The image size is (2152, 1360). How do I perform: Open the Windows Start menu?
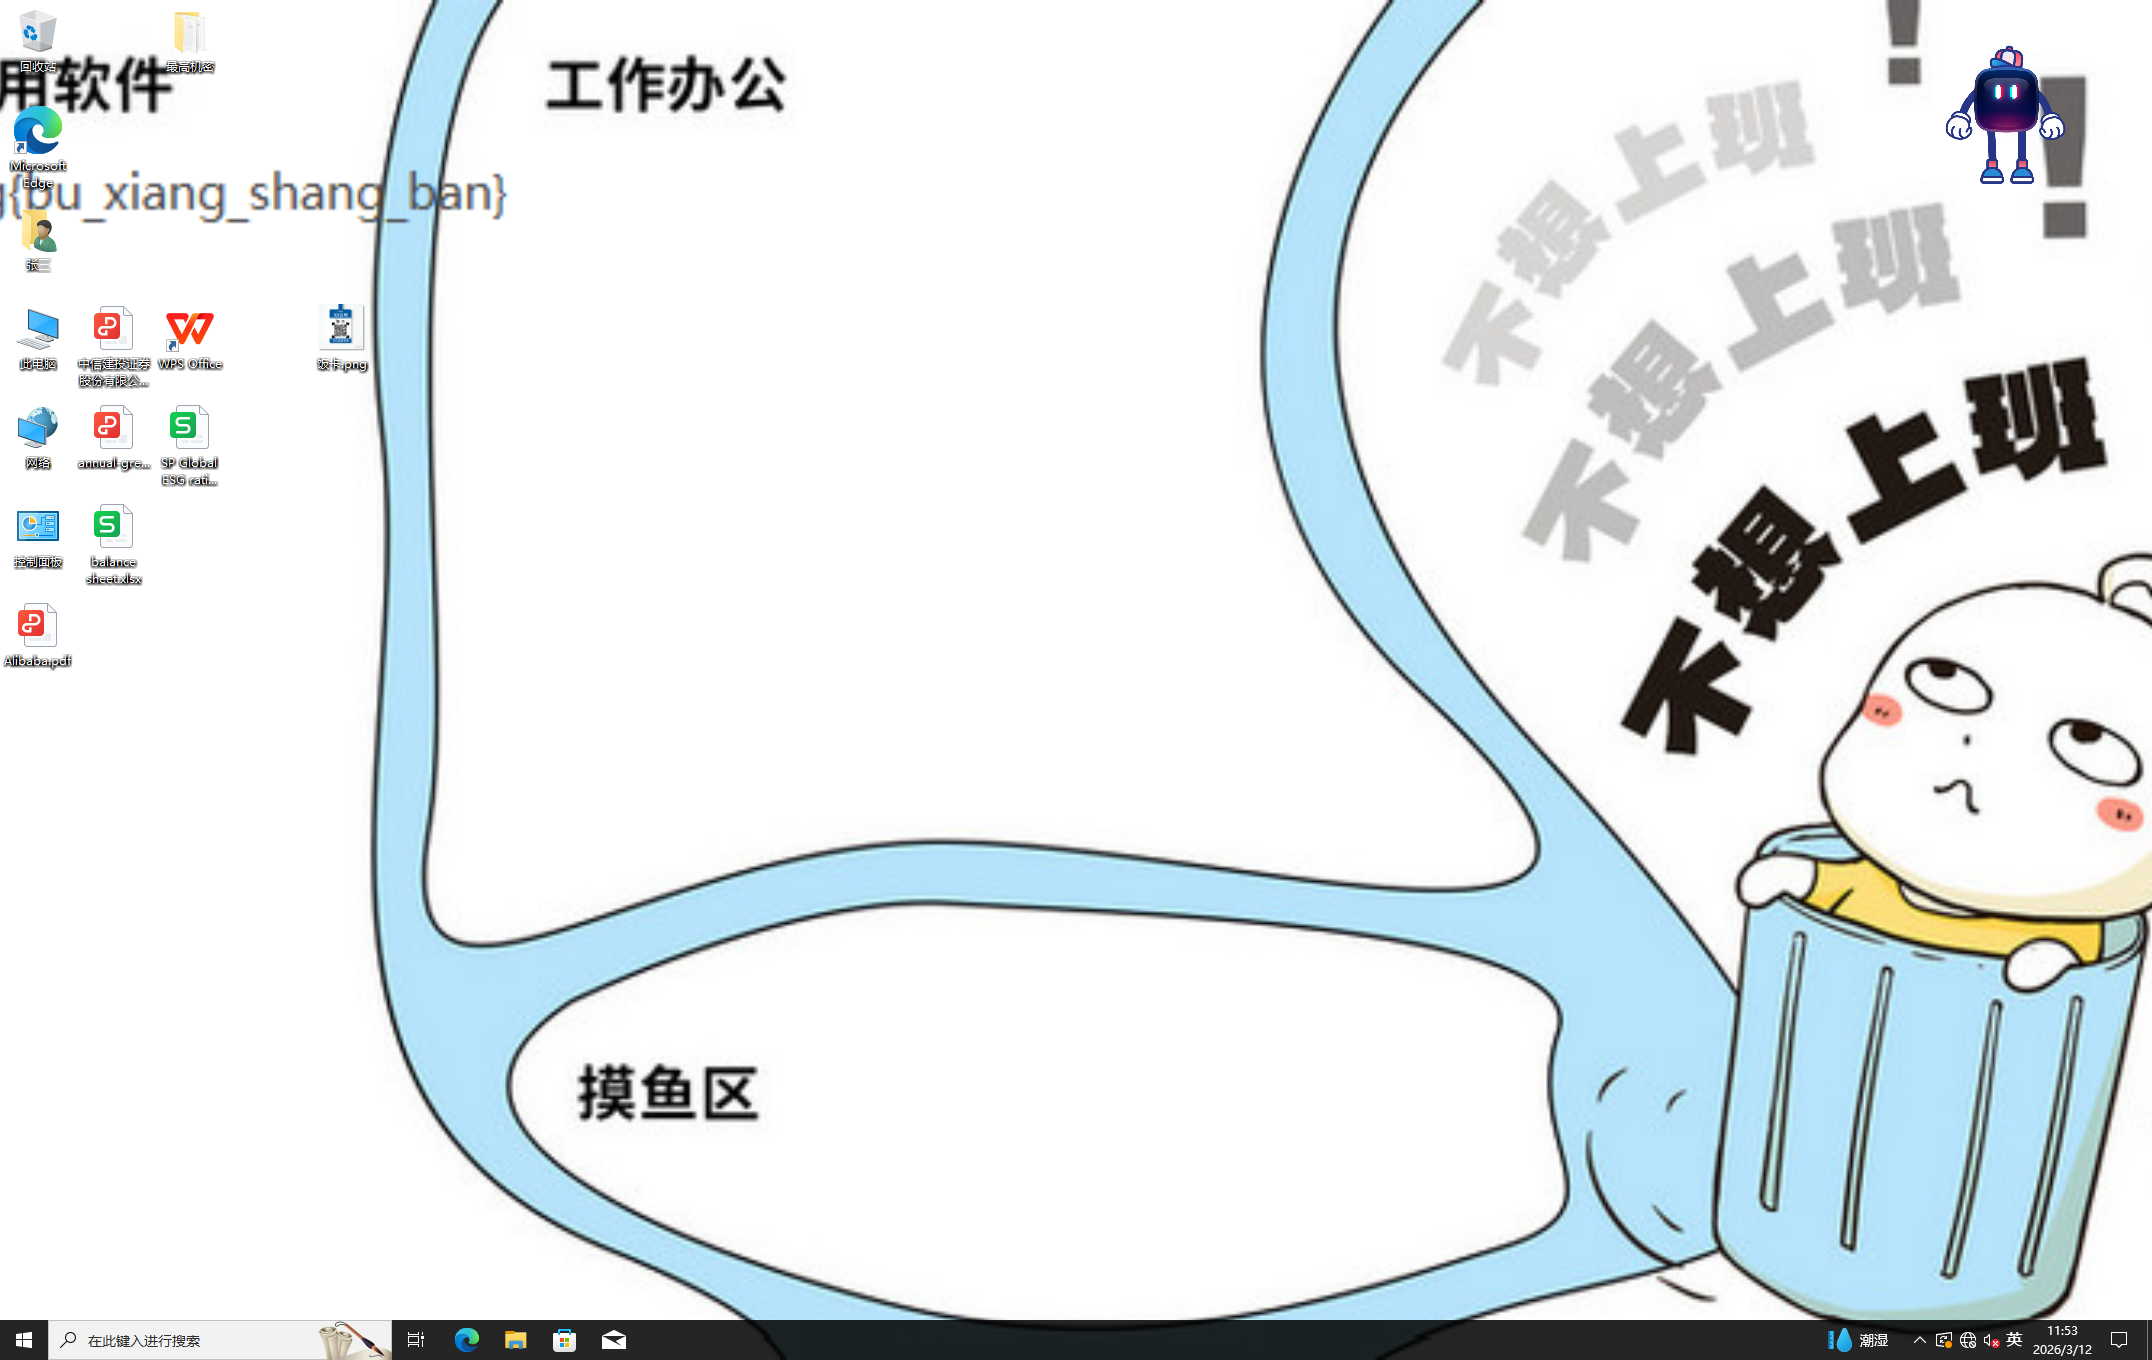click(x=24, y=1340)
